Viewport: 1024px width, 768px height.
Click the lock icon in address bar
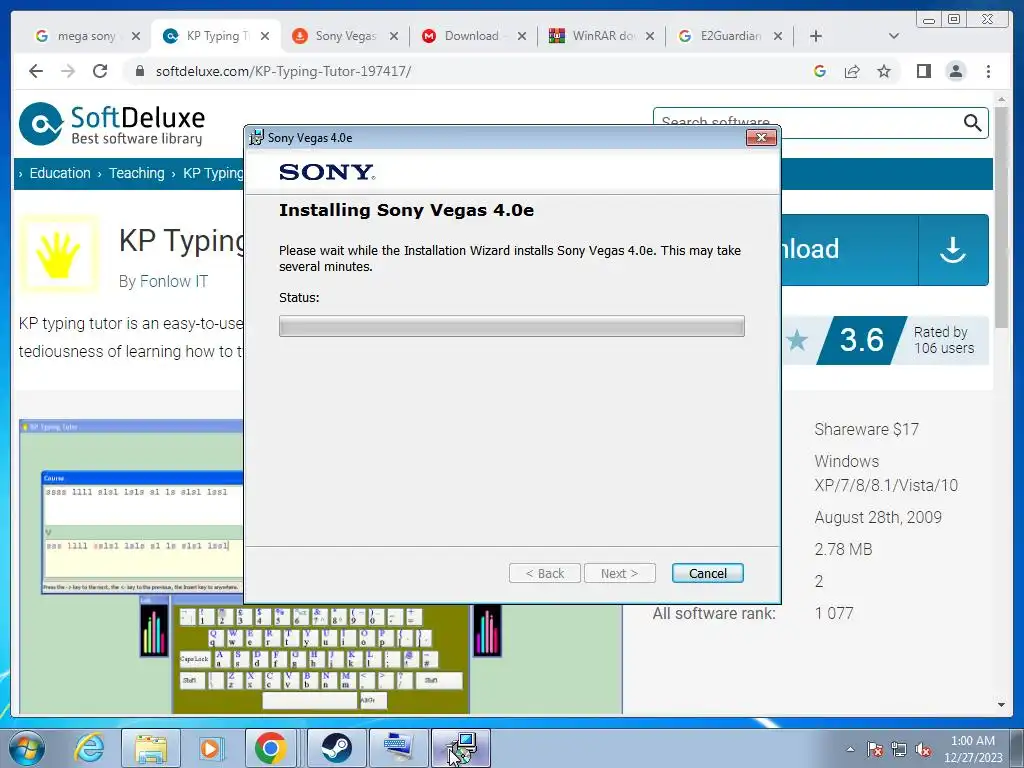point(139,71)
